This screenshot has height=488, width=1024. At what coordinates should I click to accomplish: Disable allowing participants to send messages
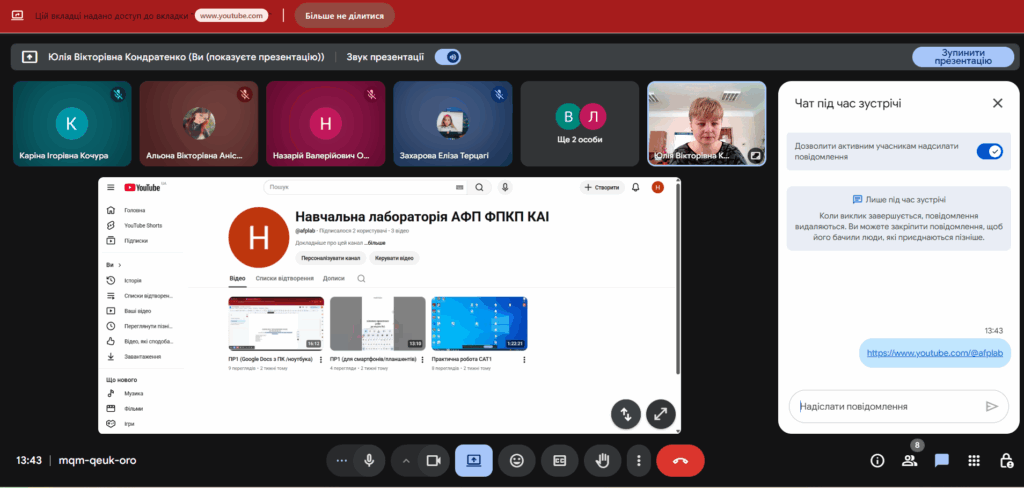[x=989, y=151]
